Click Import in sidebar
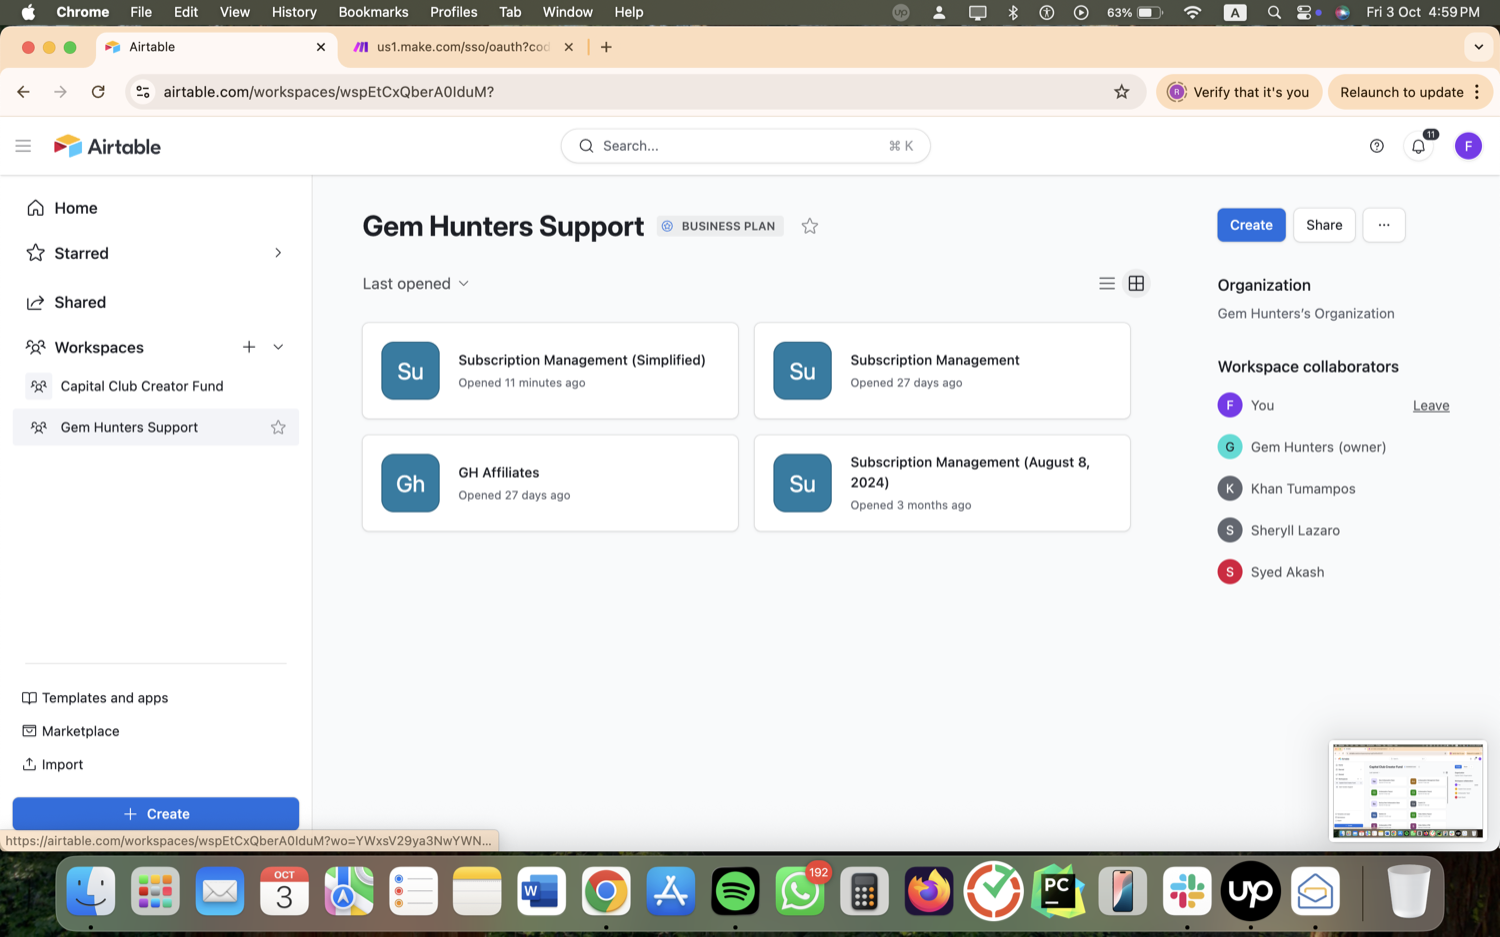1500x937 pixels. [53, 764]
